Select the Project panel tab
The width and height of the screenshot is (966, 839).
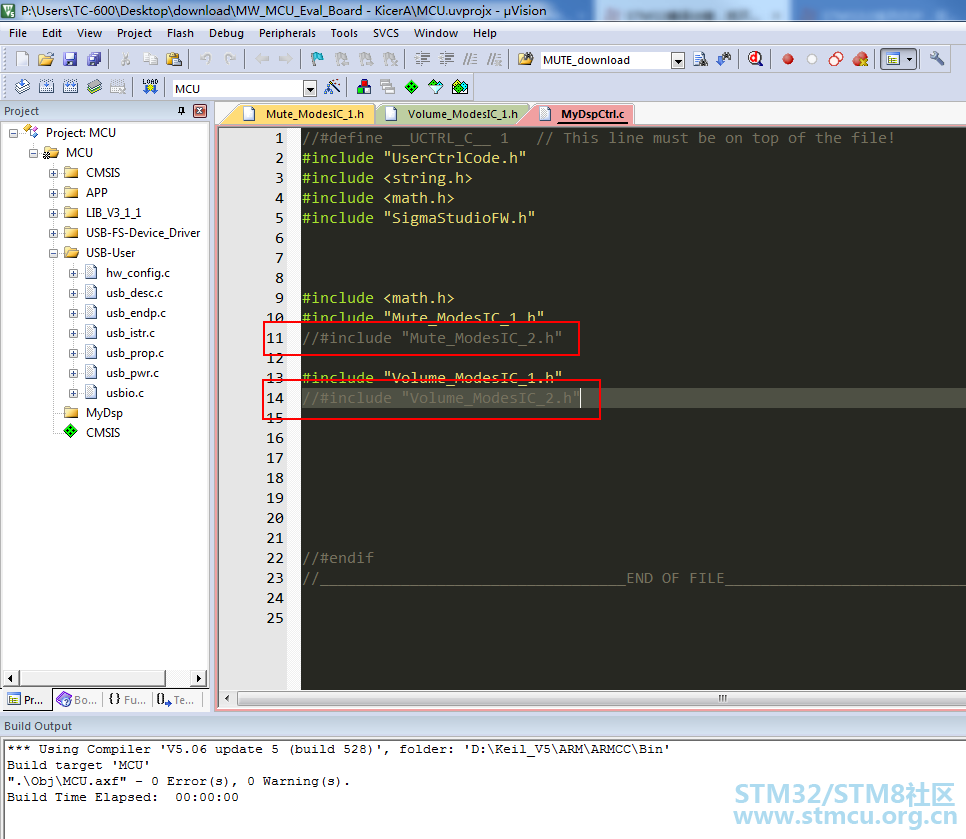pyautogui.click(x=26, y=700)
